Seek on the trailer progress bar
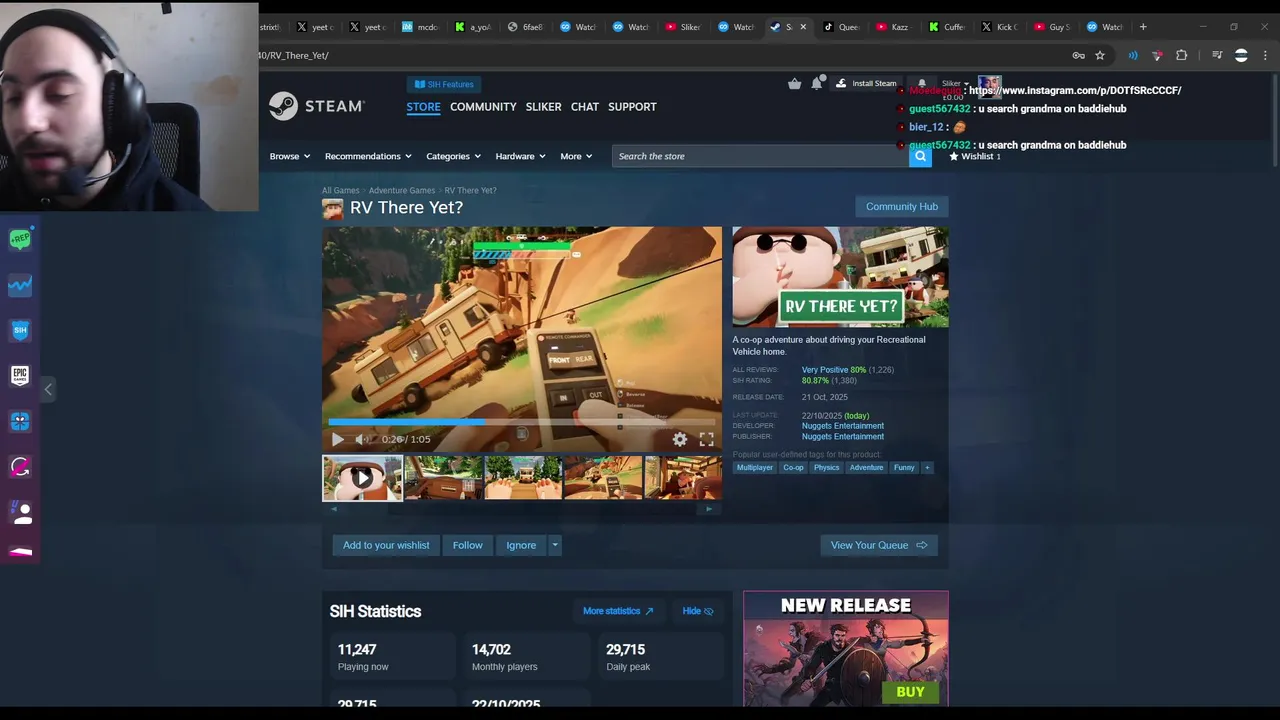The width and height of the screenshot is (1280, 720). 521,422
